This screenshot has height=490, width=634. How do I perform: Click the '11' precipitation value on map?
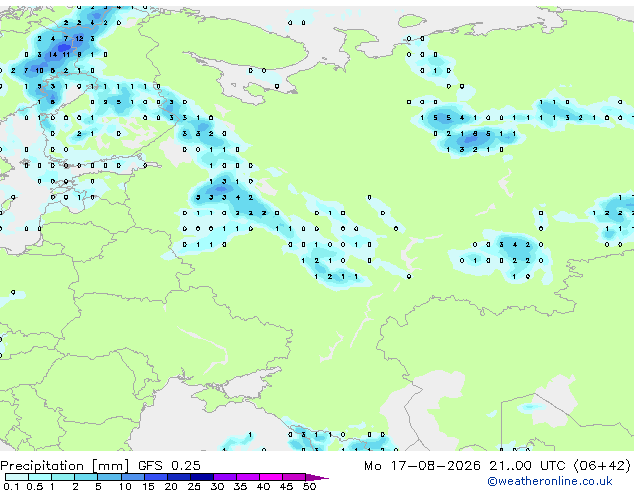(x=66, y=54)
